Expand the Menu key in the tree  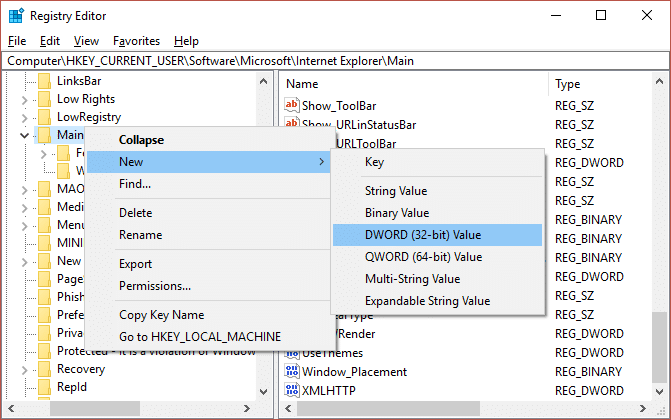pos(24,226)
